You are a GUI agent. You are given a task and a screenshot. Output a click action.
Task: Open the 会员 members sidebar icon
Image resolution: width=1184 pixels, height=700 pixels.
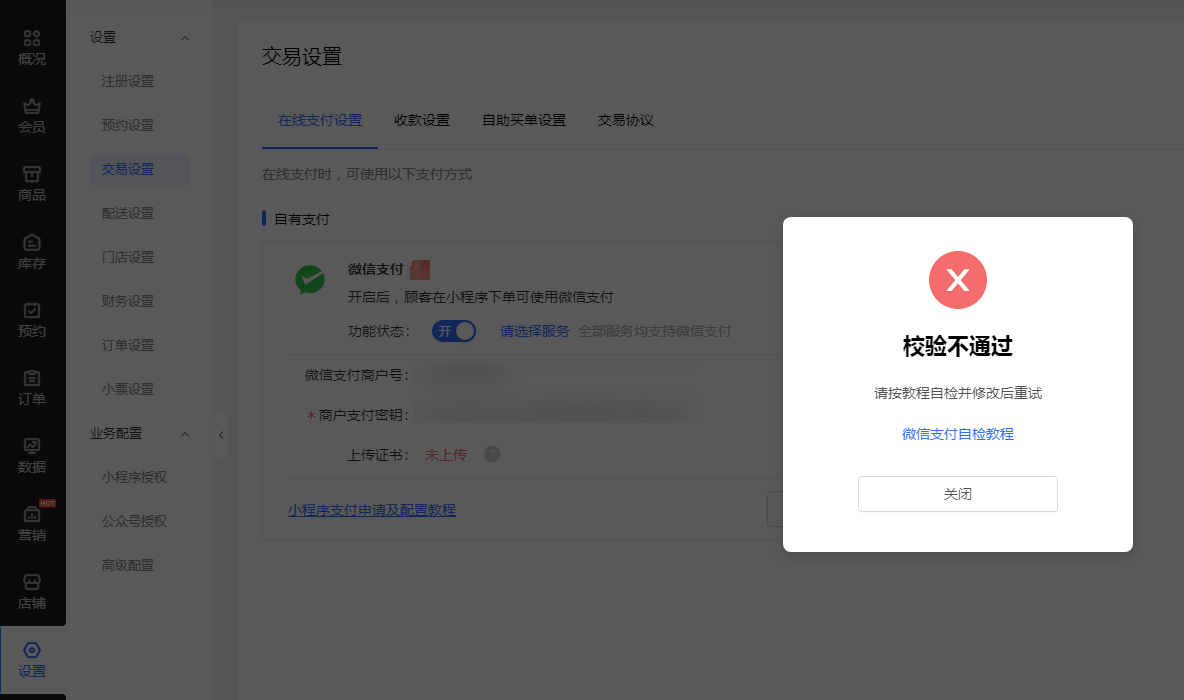point(32,116)
